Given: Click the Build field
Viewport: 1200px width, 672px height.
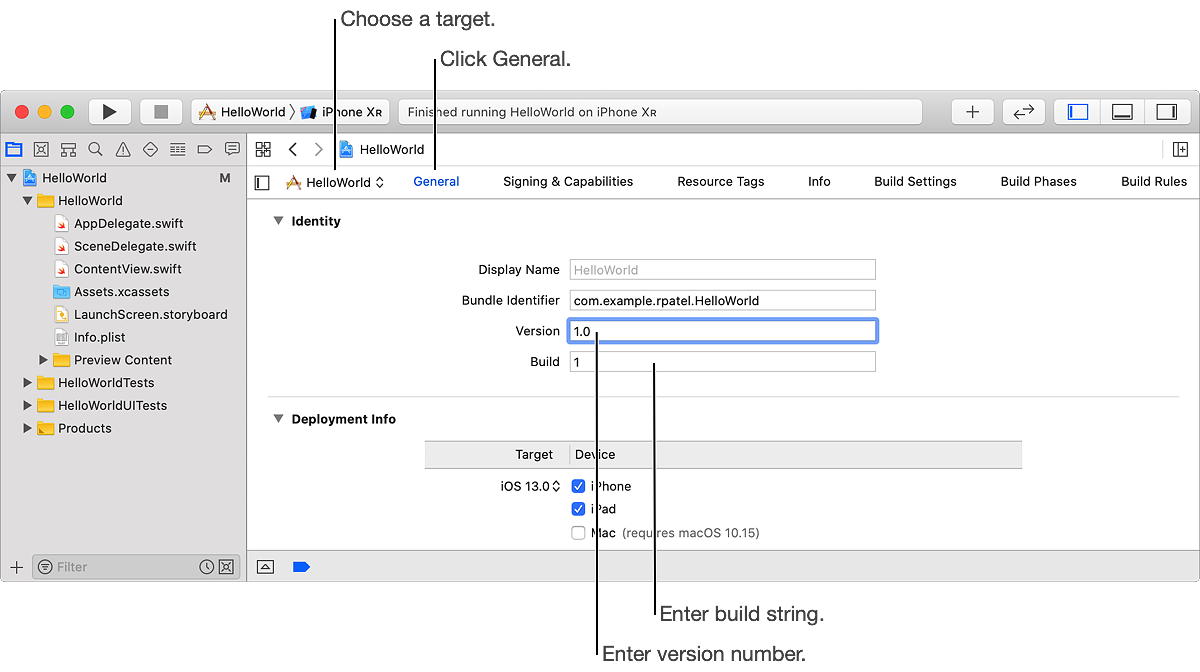Looking at the screenshot, I should (723, 362).
